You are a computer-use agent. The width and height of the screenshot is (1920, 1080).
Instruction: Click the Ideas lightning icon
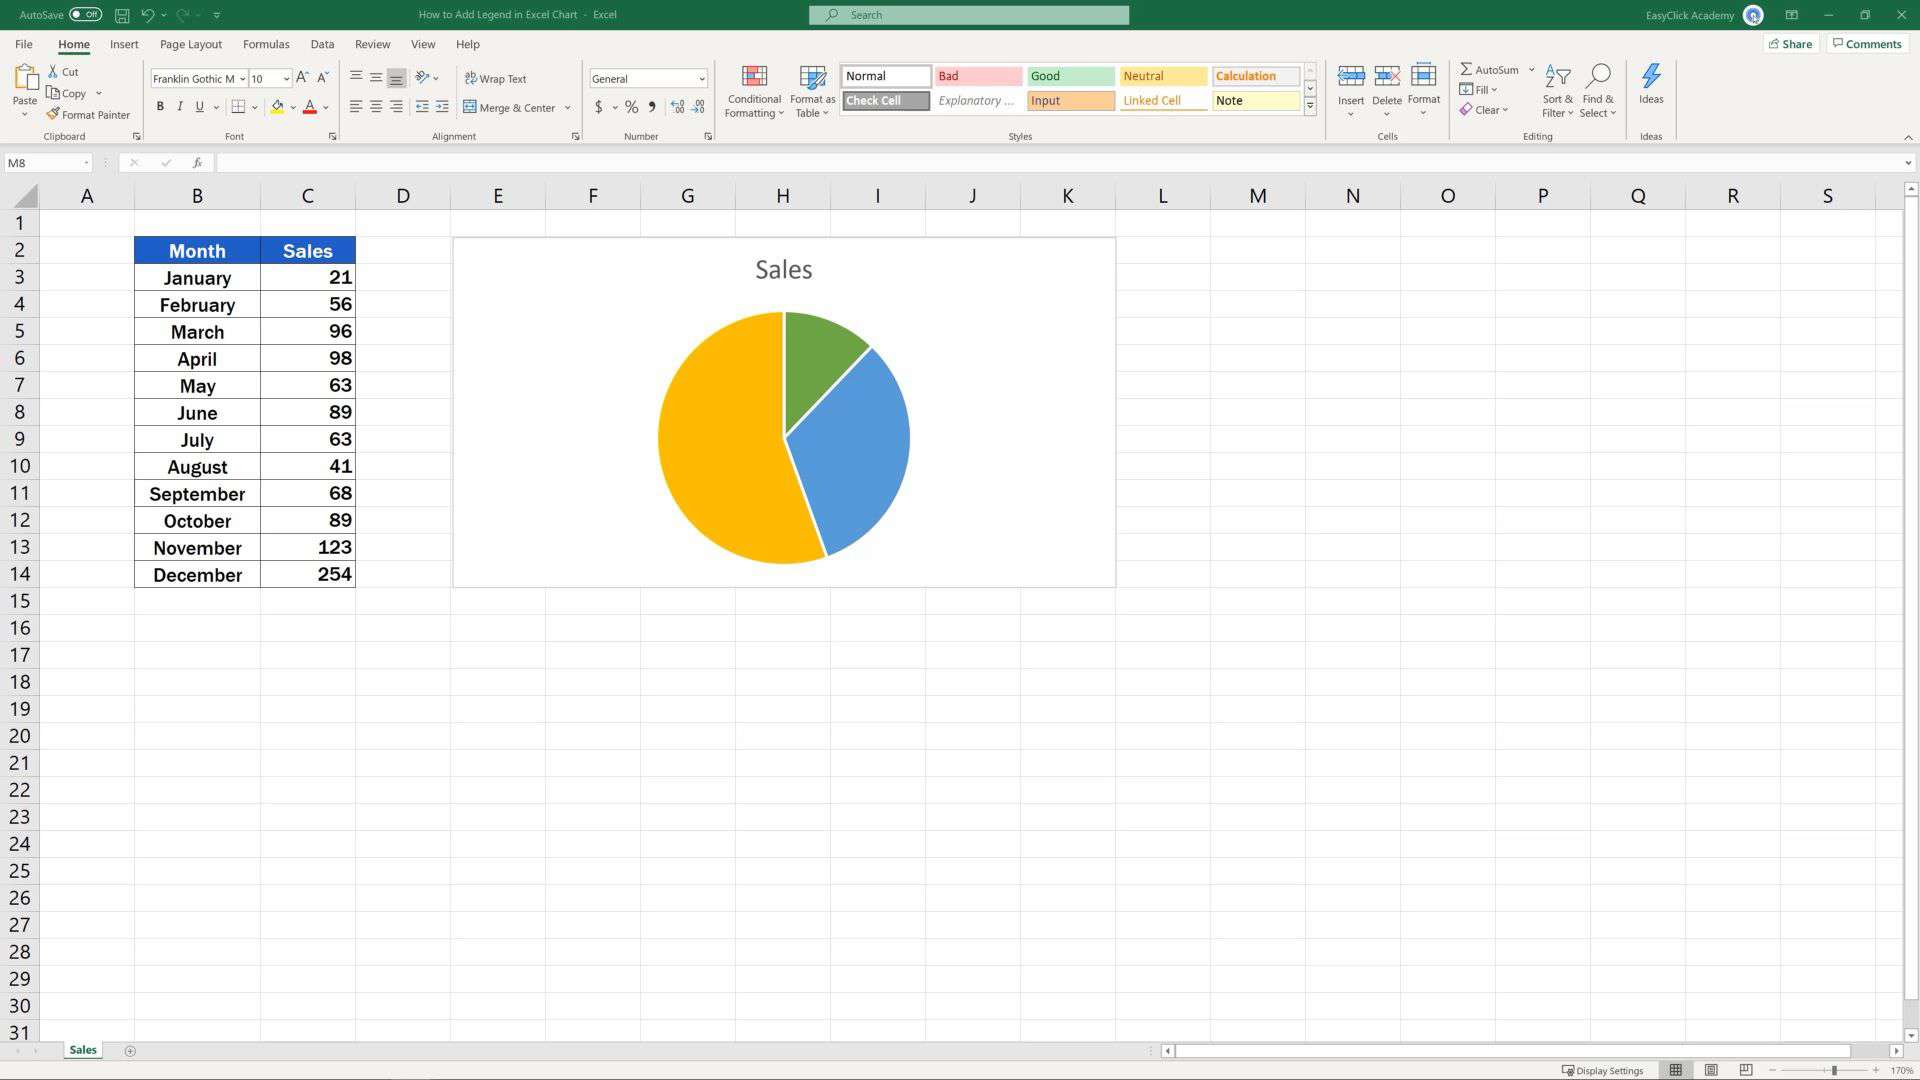1651,76
